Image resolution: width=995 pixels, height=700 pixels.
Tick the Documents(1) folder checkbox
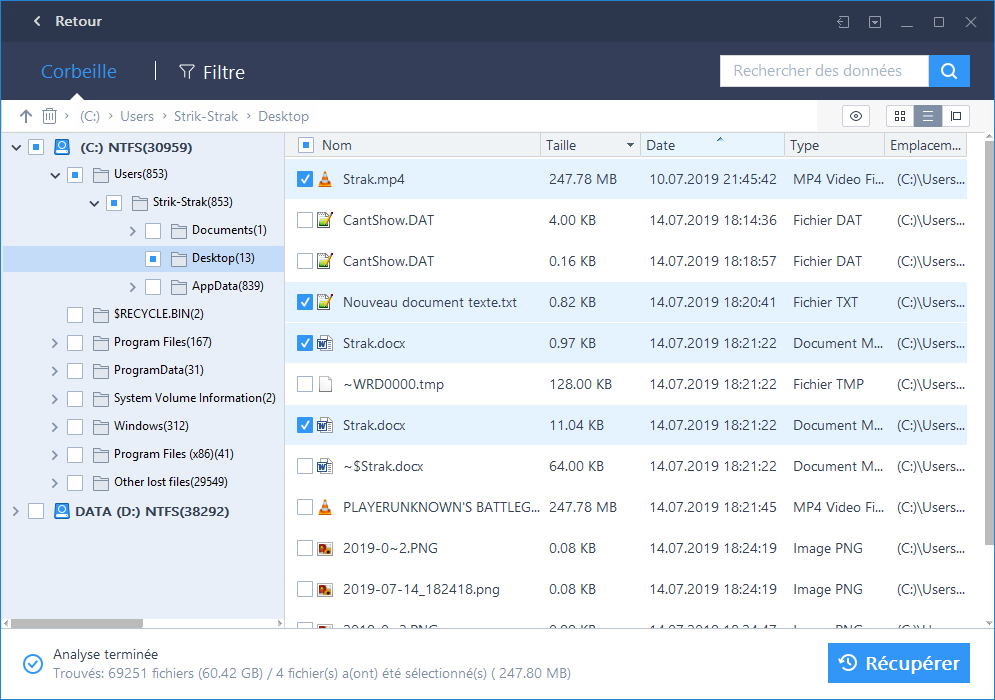[153, 231]
